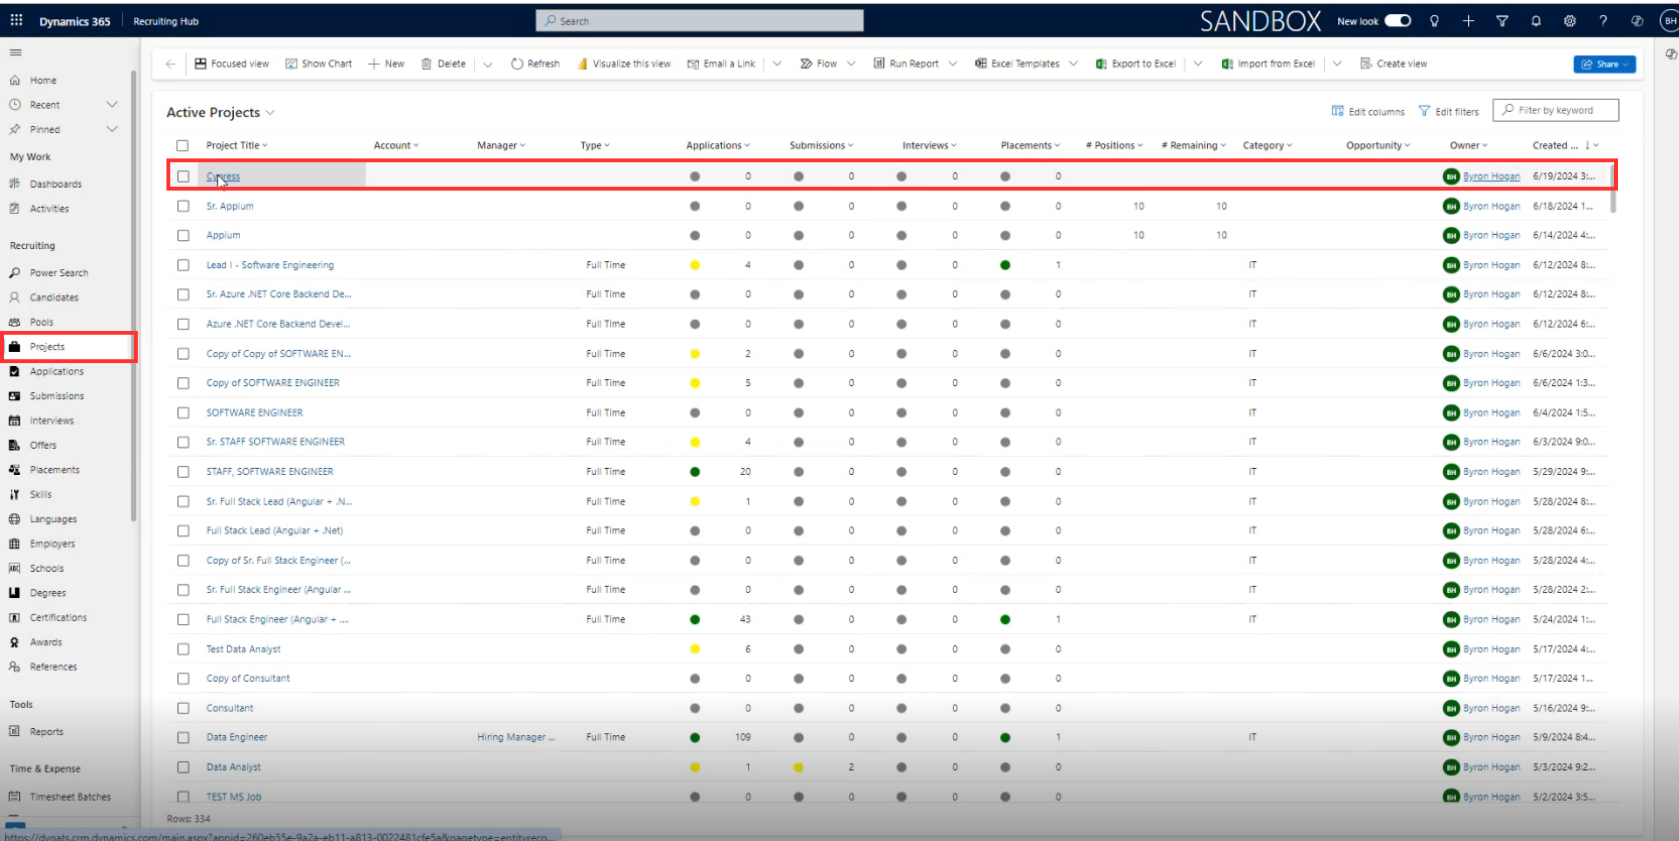1679x841 pixels.
Task: Open the settings gear icon
Action: click(x=1570, y=21)
